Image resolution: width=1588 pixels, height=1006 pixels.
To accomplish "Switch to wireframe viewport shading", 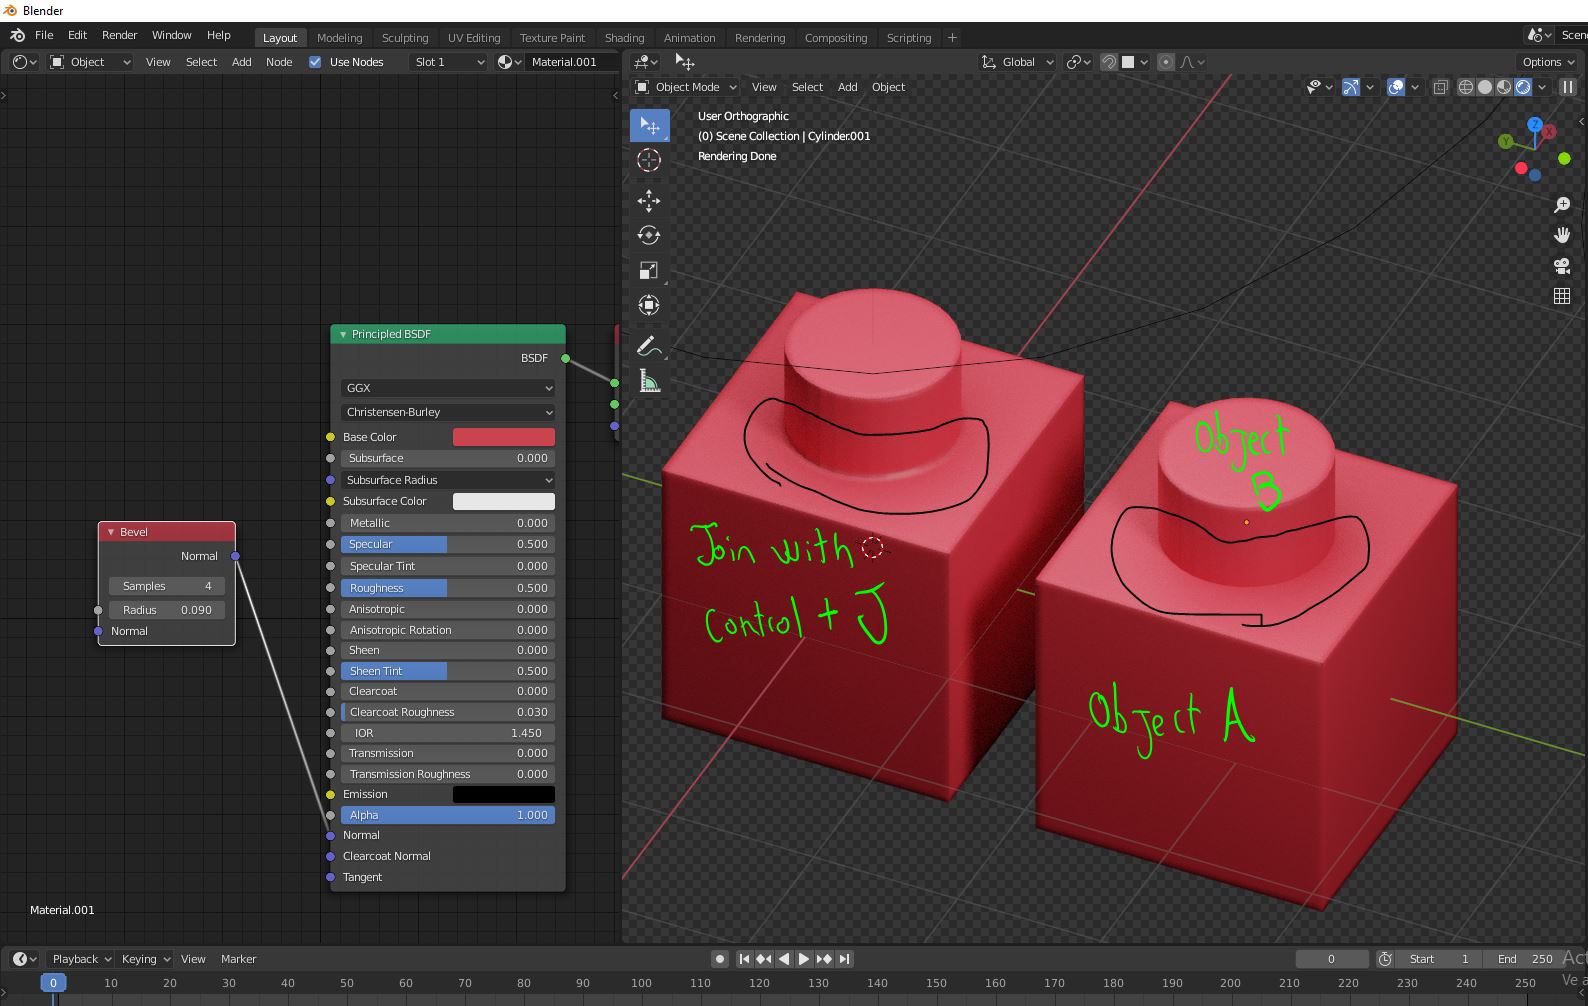I will [x=1466, y=87].
